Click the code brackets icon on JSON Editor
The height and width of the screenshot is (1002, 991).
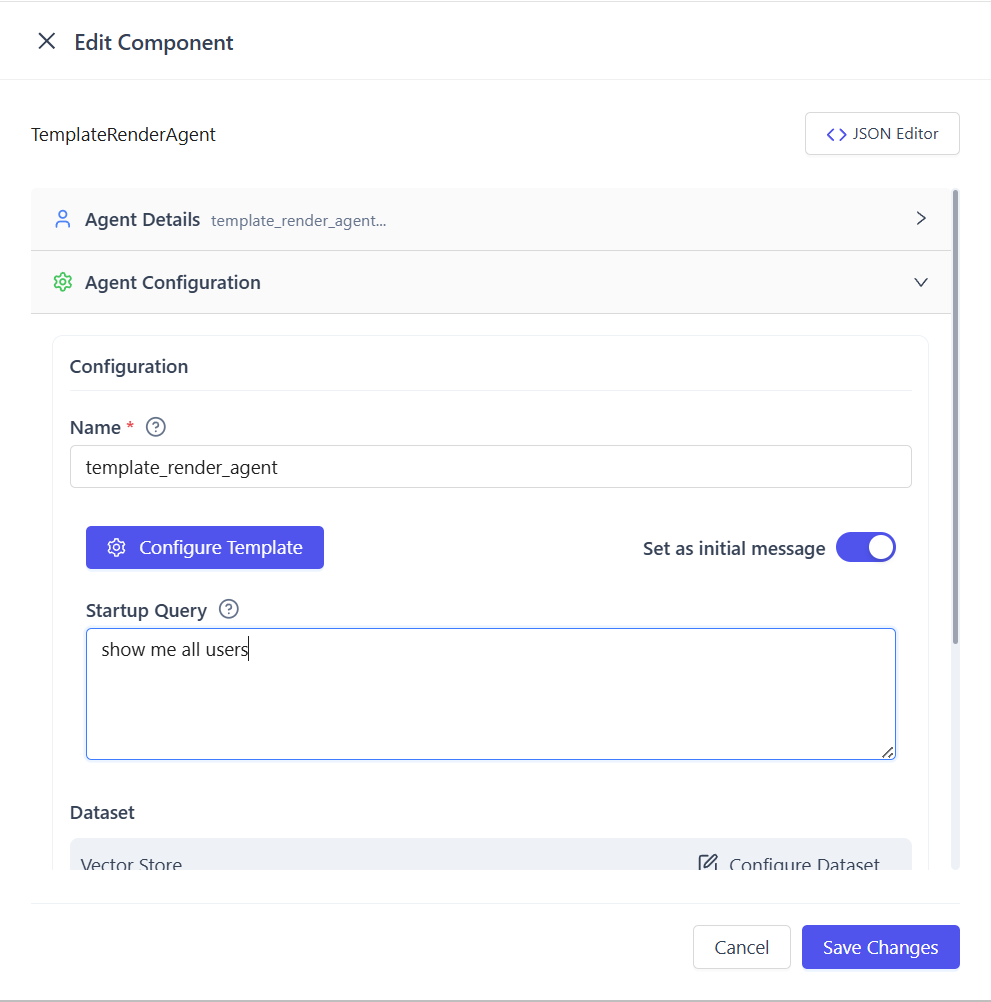coord(836,134)
